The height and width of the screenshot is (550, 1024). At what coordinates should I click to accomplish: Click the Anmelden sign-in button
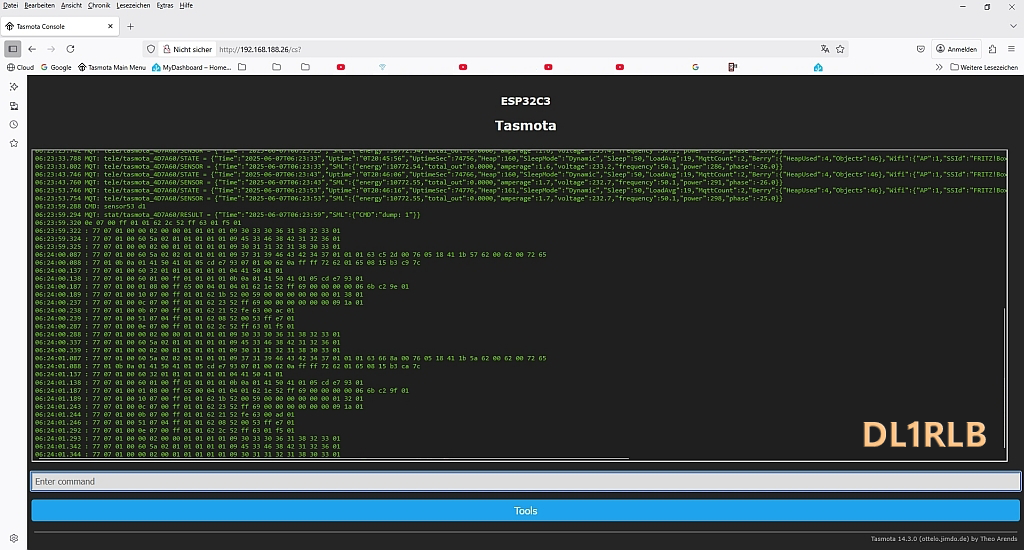coord(956,49)
